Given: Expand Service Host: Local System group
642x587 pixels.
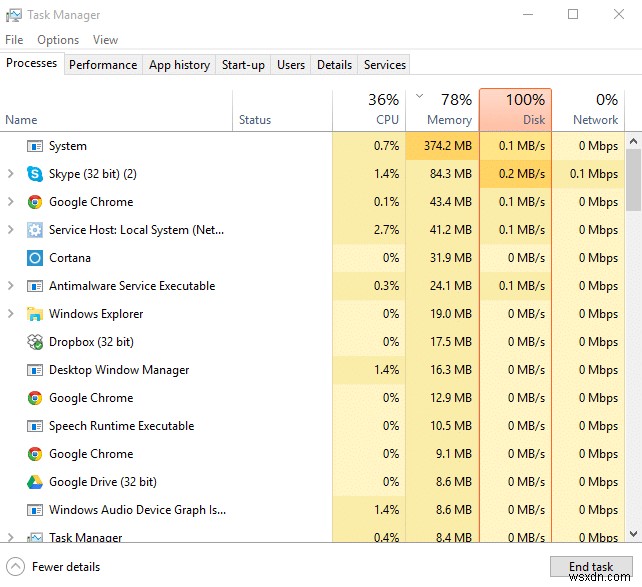Looking at the screenshot, I should click(x=11, y=230).
